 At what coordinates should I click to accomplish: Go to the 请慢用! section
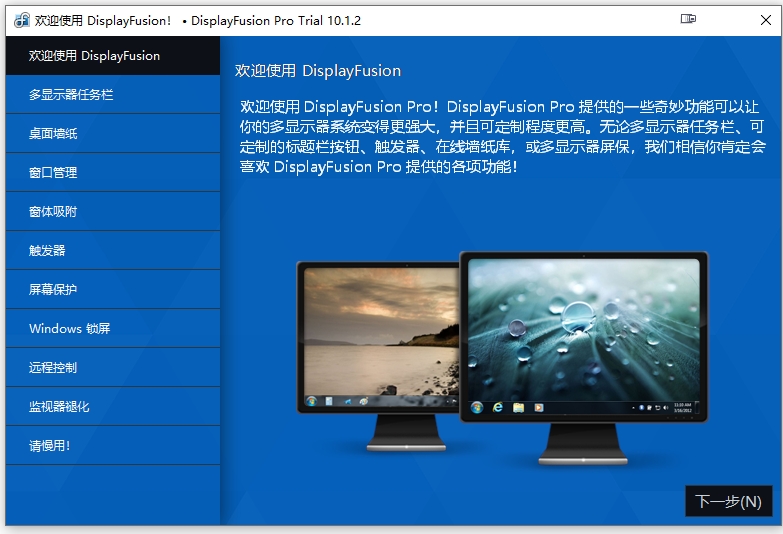[112, 446]
